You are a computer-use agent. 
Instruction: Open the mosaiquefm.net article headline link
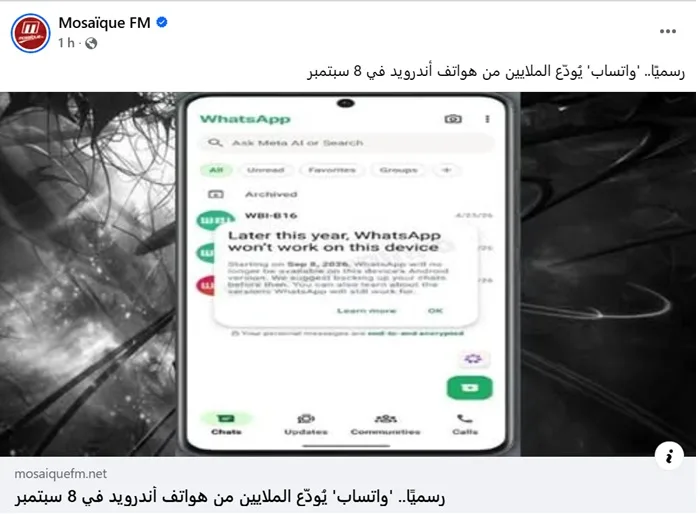coord(230,497)
